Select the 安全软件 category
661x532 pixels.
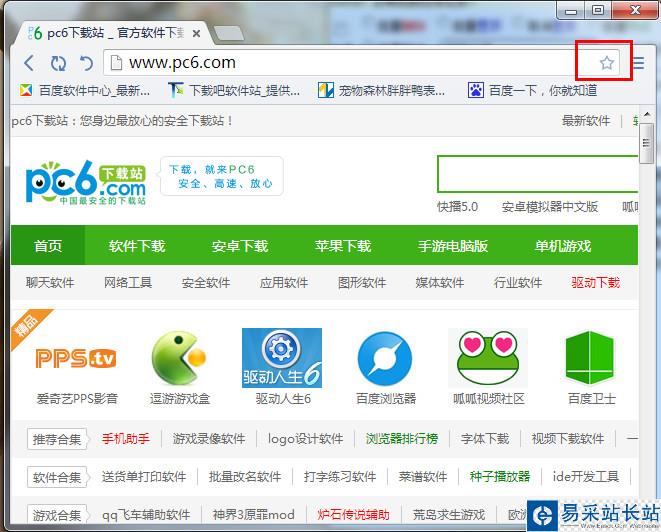tap(206, 282)
